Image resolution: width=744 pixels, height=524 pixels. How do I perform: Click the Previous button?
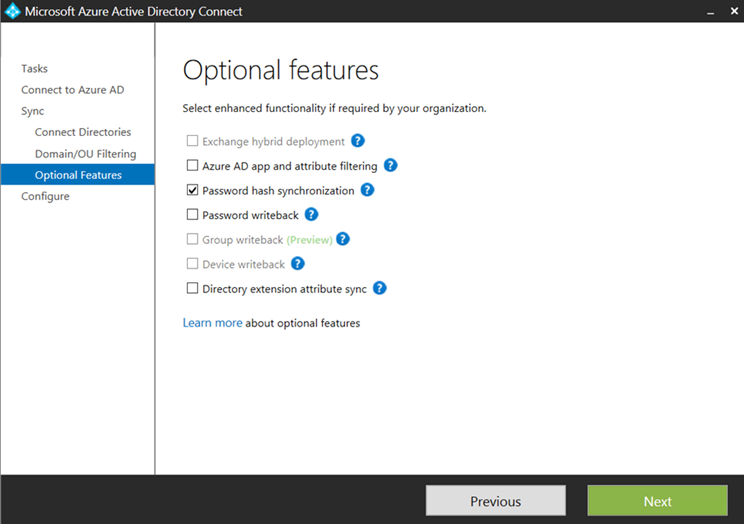pos(495,501)
